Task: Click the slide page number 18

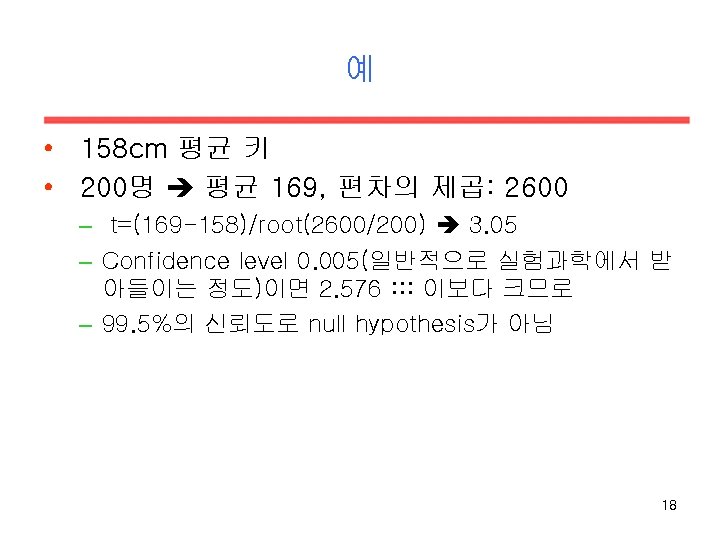Action: point(669,505)
